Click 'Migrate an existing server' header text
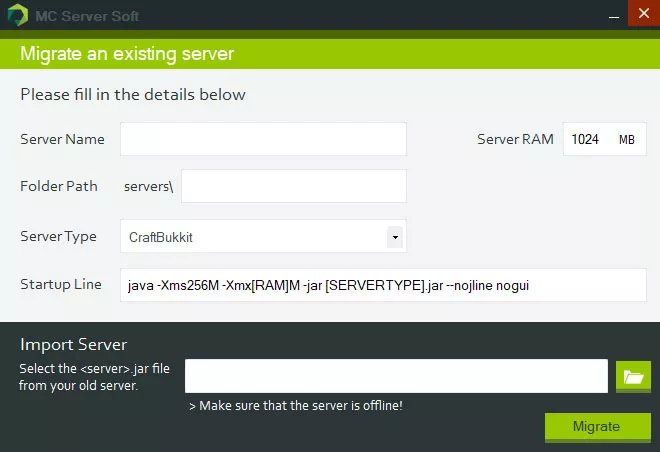660x452 pixels. point(127,54)
